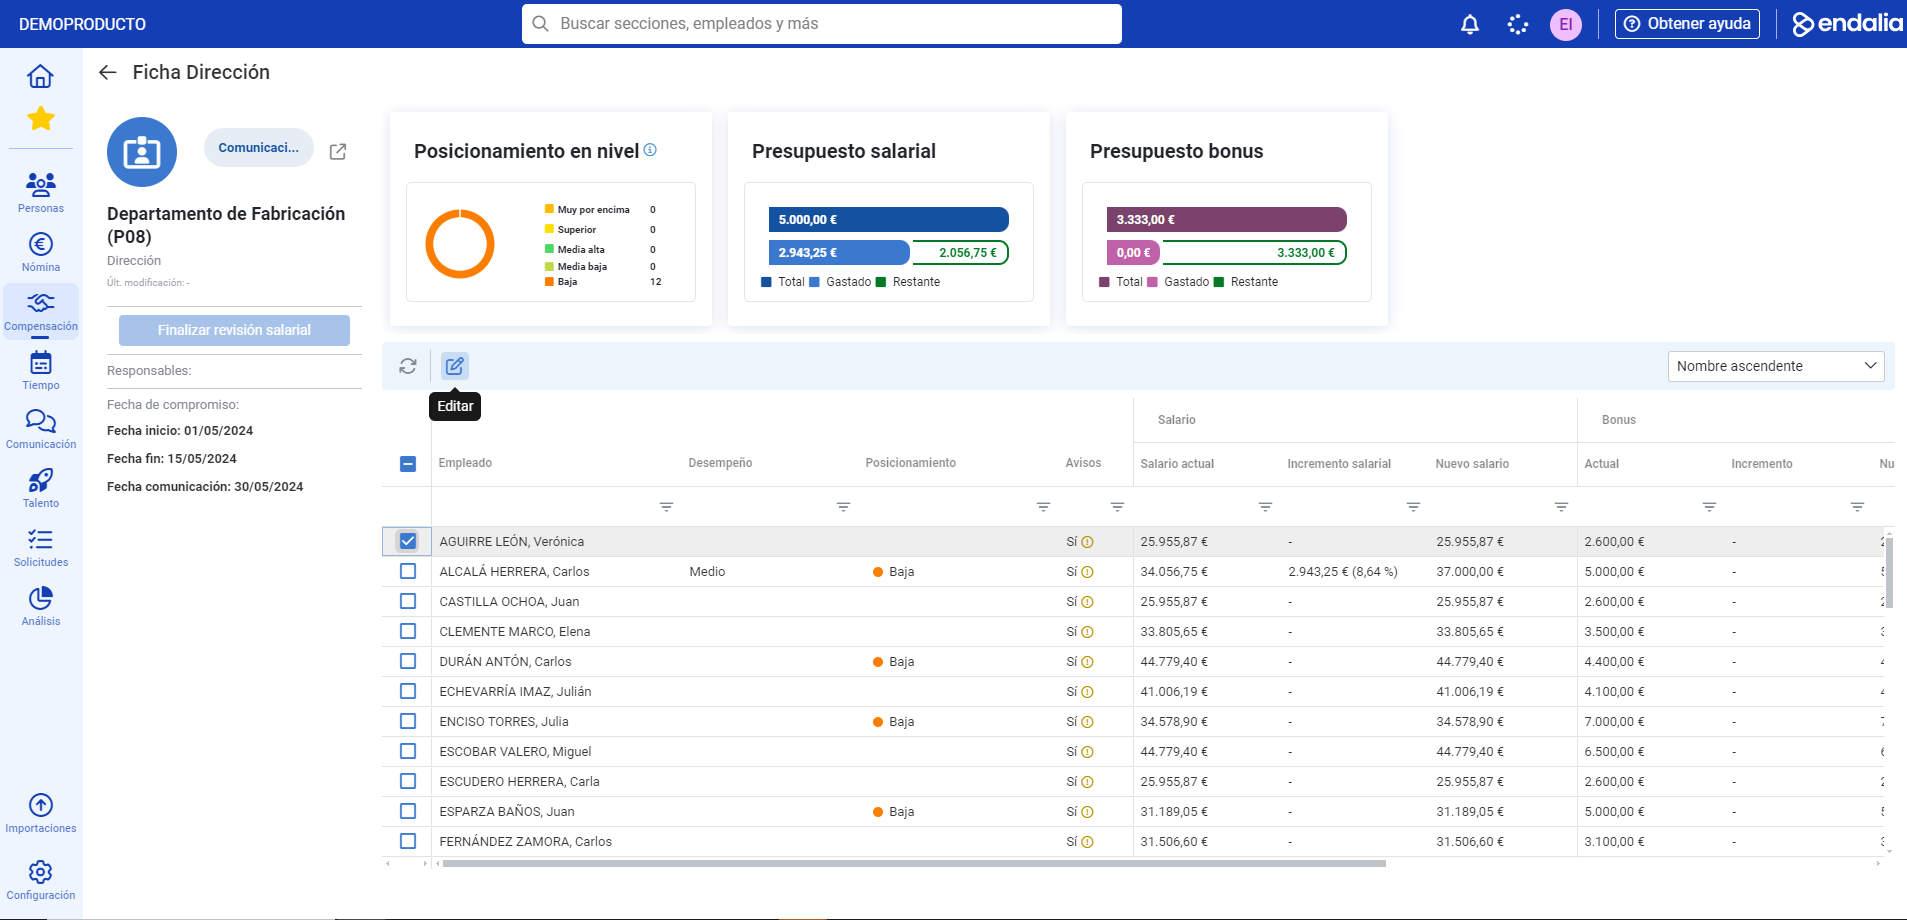Uncheck the AGUIRRE LEÓN, Verónica checkbox

[x=408, y=541]
